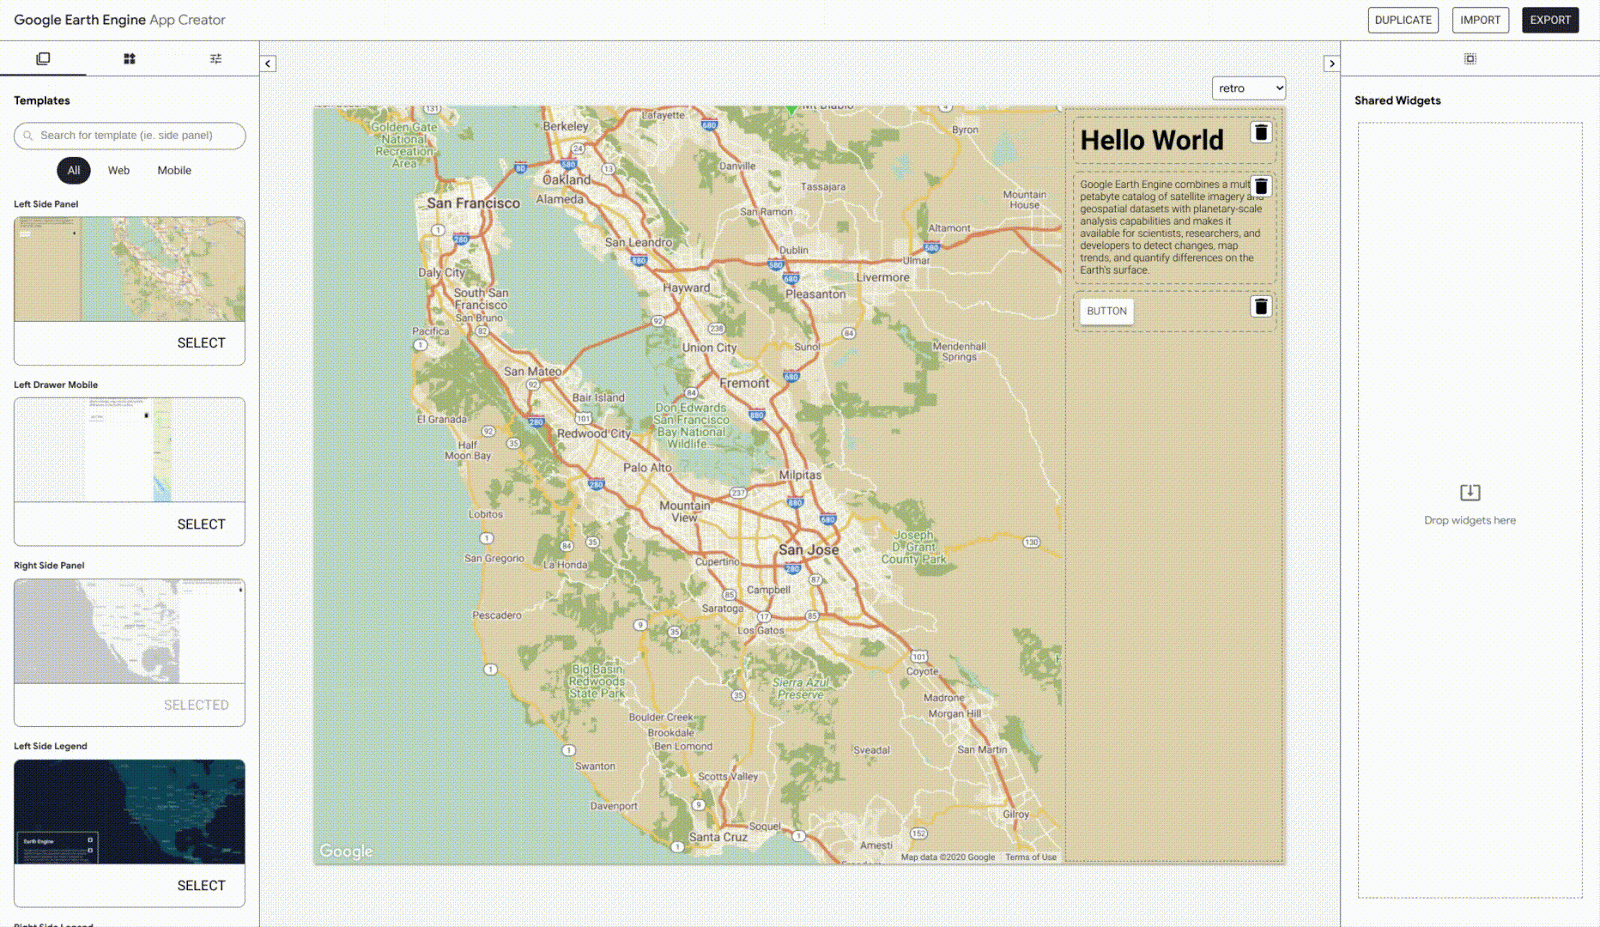Click the Left Drawer Mobile thumbnail
This screenshot has height=927, width=1600.
tap(130, 450)
